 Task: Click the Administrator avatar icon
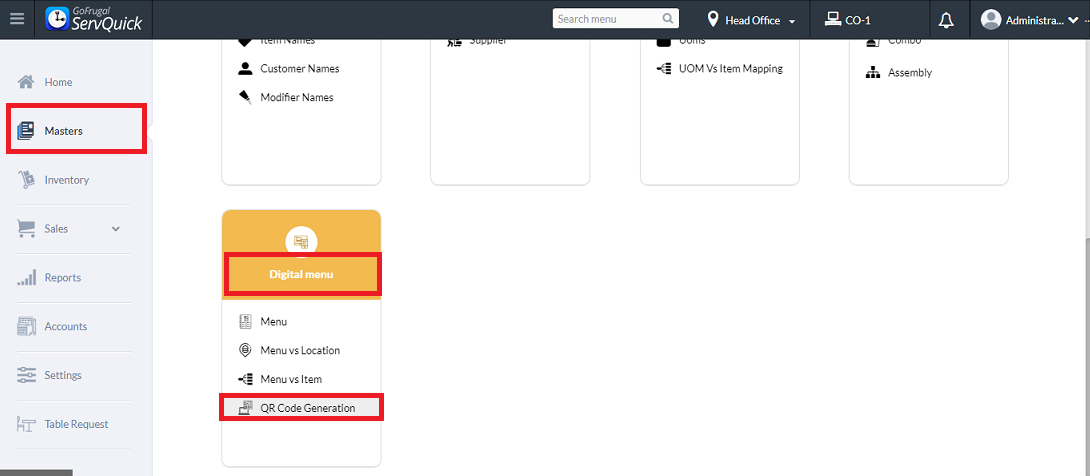991,19
